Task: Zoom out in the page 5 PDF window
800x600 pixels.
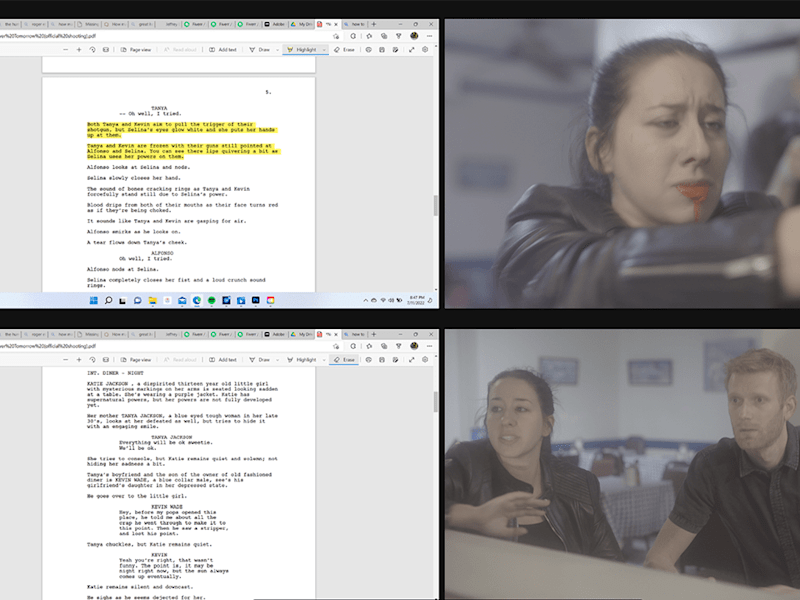Action: (65, 49)
